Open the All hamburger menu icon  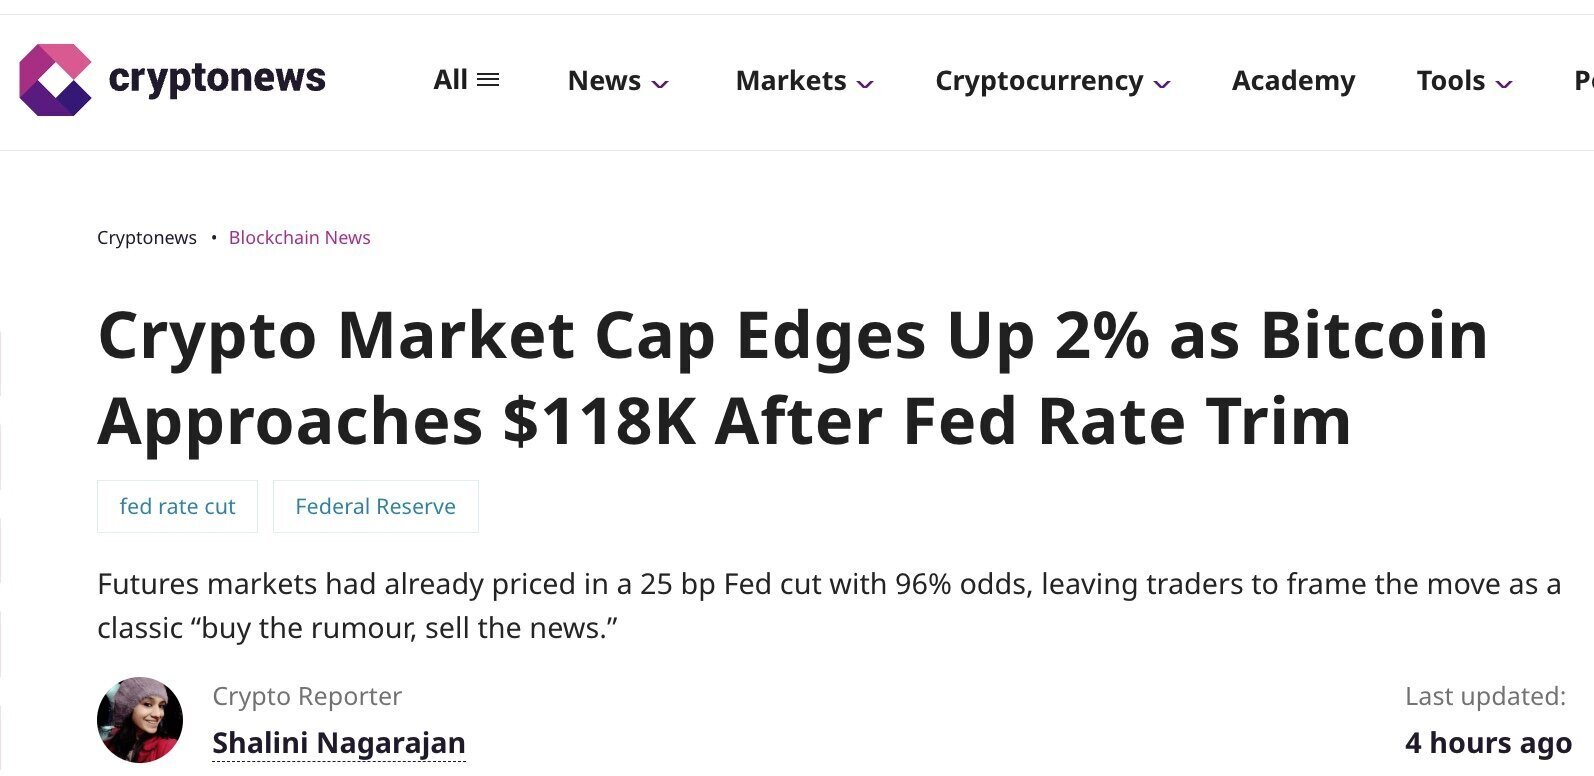(488, 80)
